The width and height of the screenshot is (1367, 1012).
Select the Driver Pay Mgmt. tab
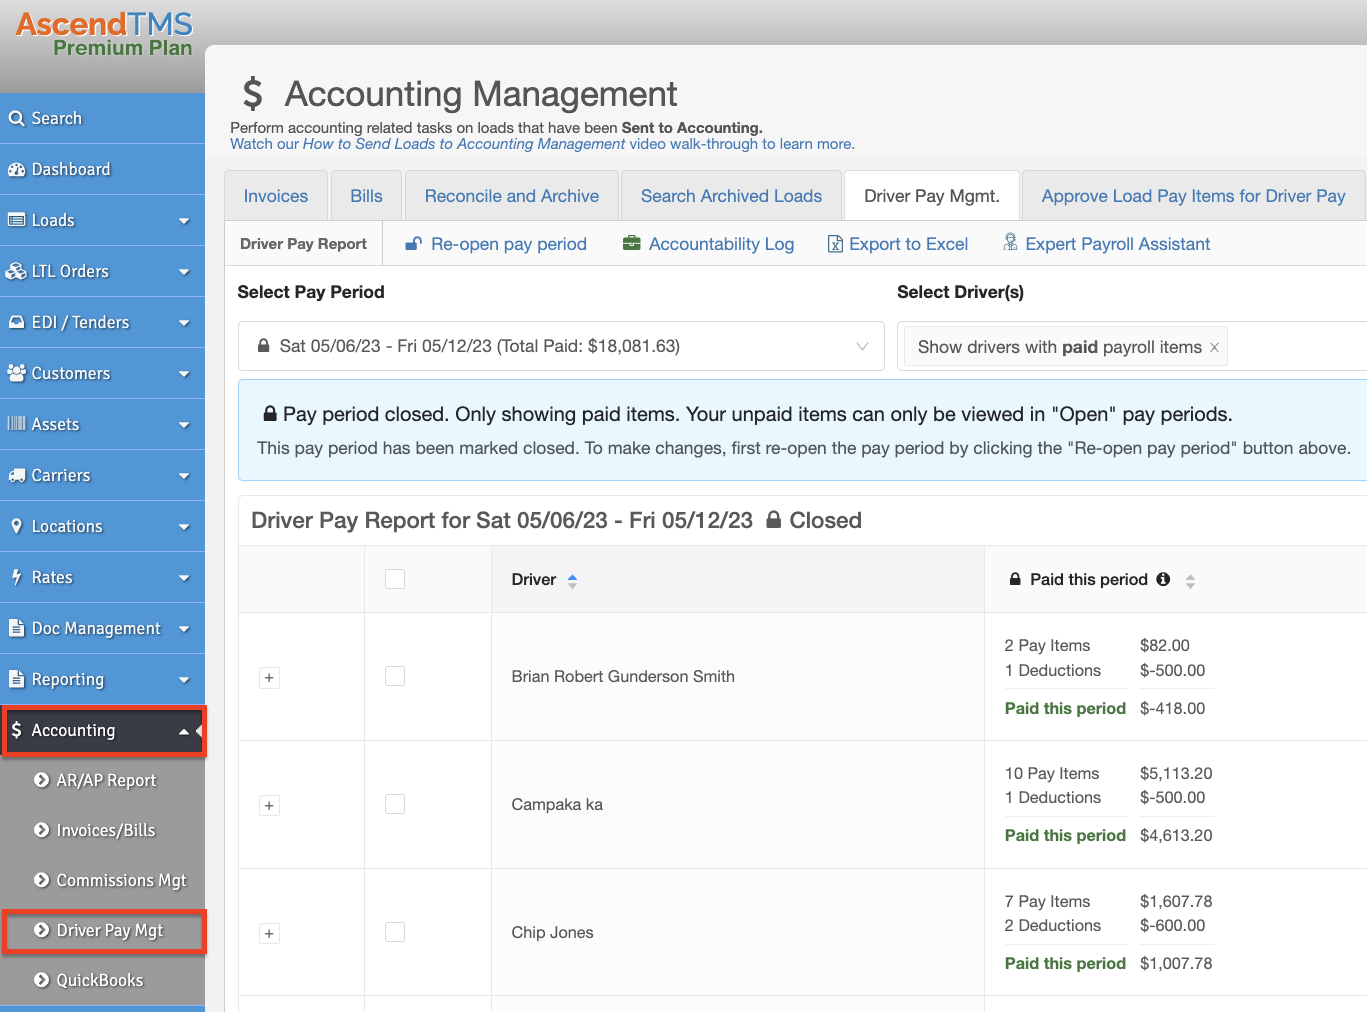coord(932,196)
